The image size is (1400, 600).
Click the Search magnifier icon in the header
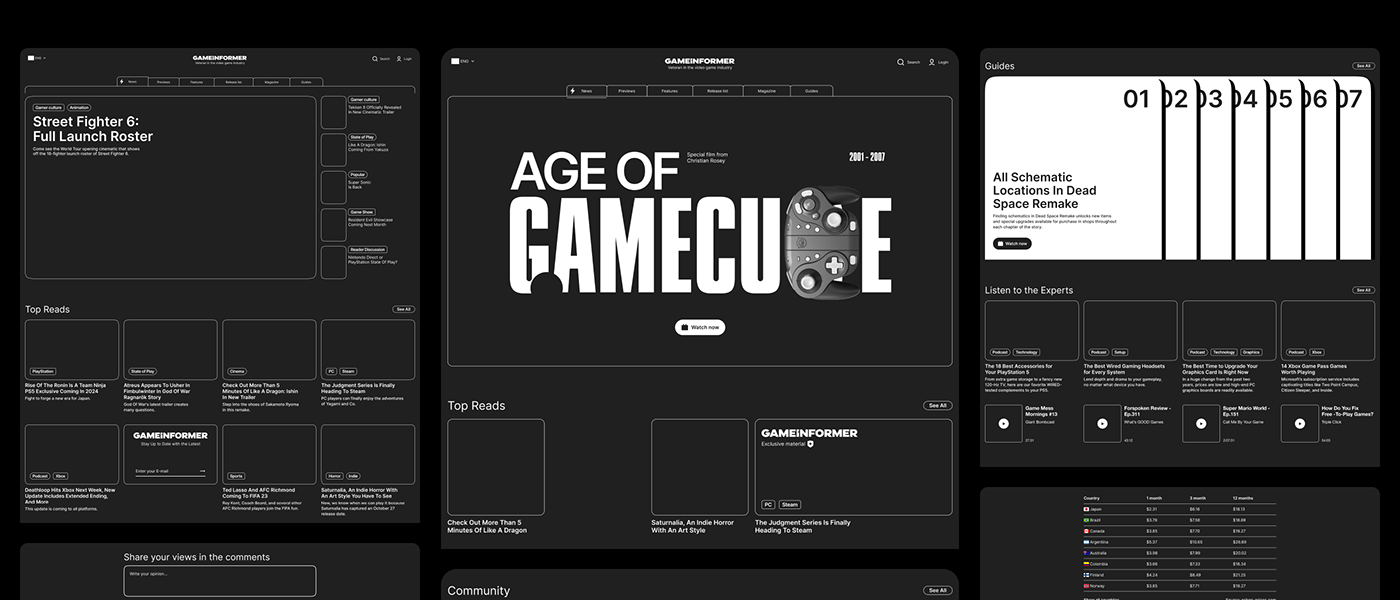pyautogui.click(x=900, y=61)
